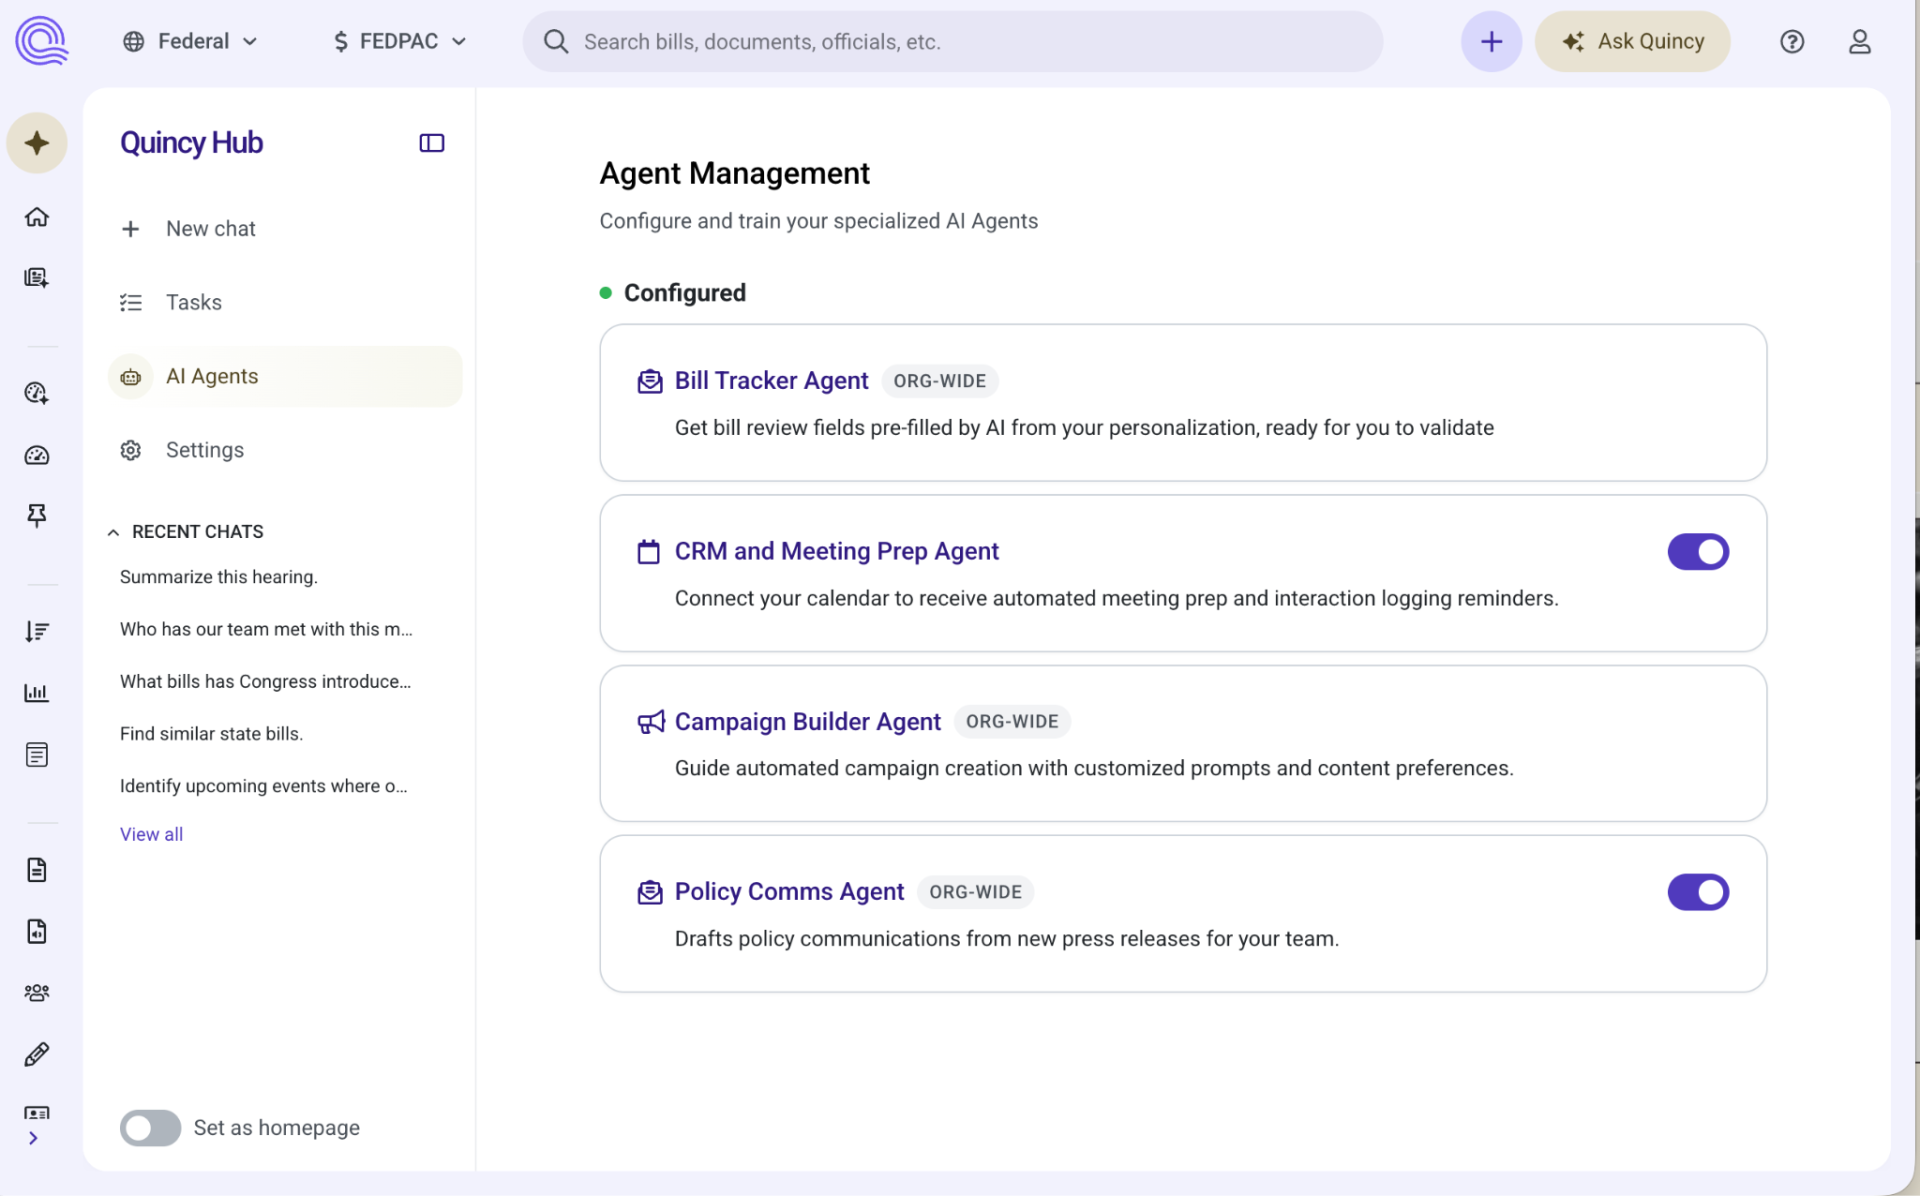Viewport: 1920px width, 1196px height.
Task: Click the Quincy Hub heading
Action: (191, 143)
